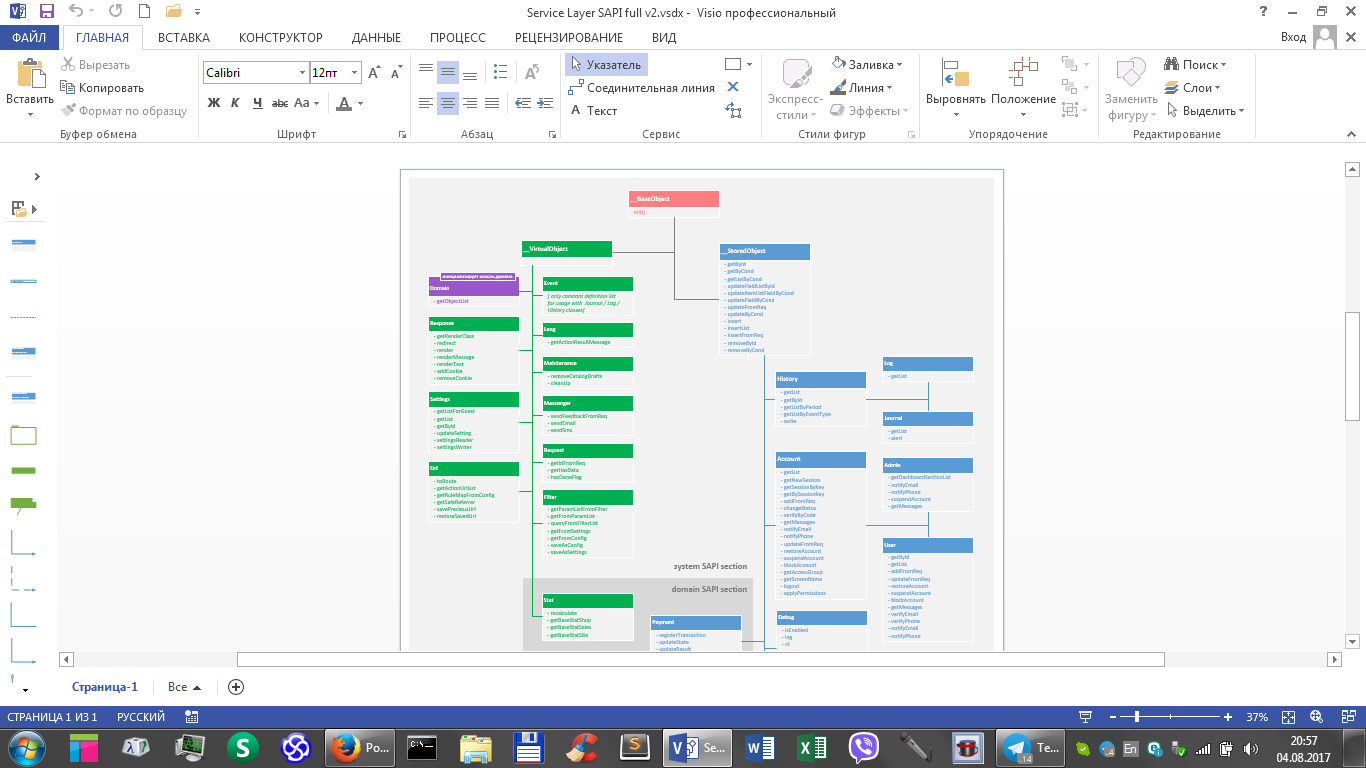Open Word from the taskbar
This screenshot has height=768, width=1366.
(x=759, y=748)
